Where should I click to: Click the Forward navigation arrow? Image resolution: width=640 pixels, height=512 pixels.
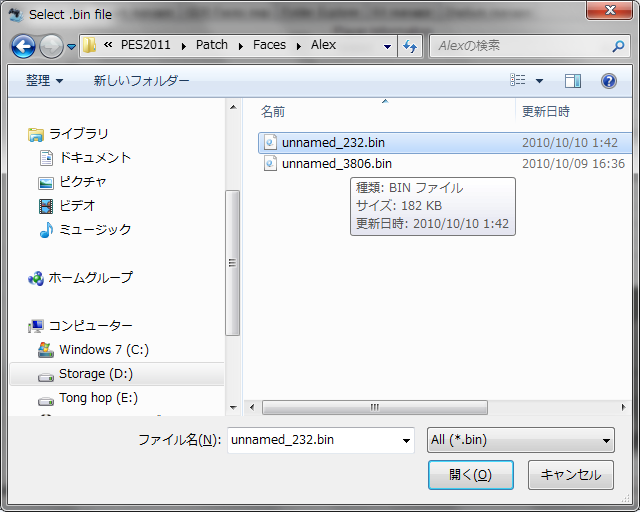pos(51,46)
